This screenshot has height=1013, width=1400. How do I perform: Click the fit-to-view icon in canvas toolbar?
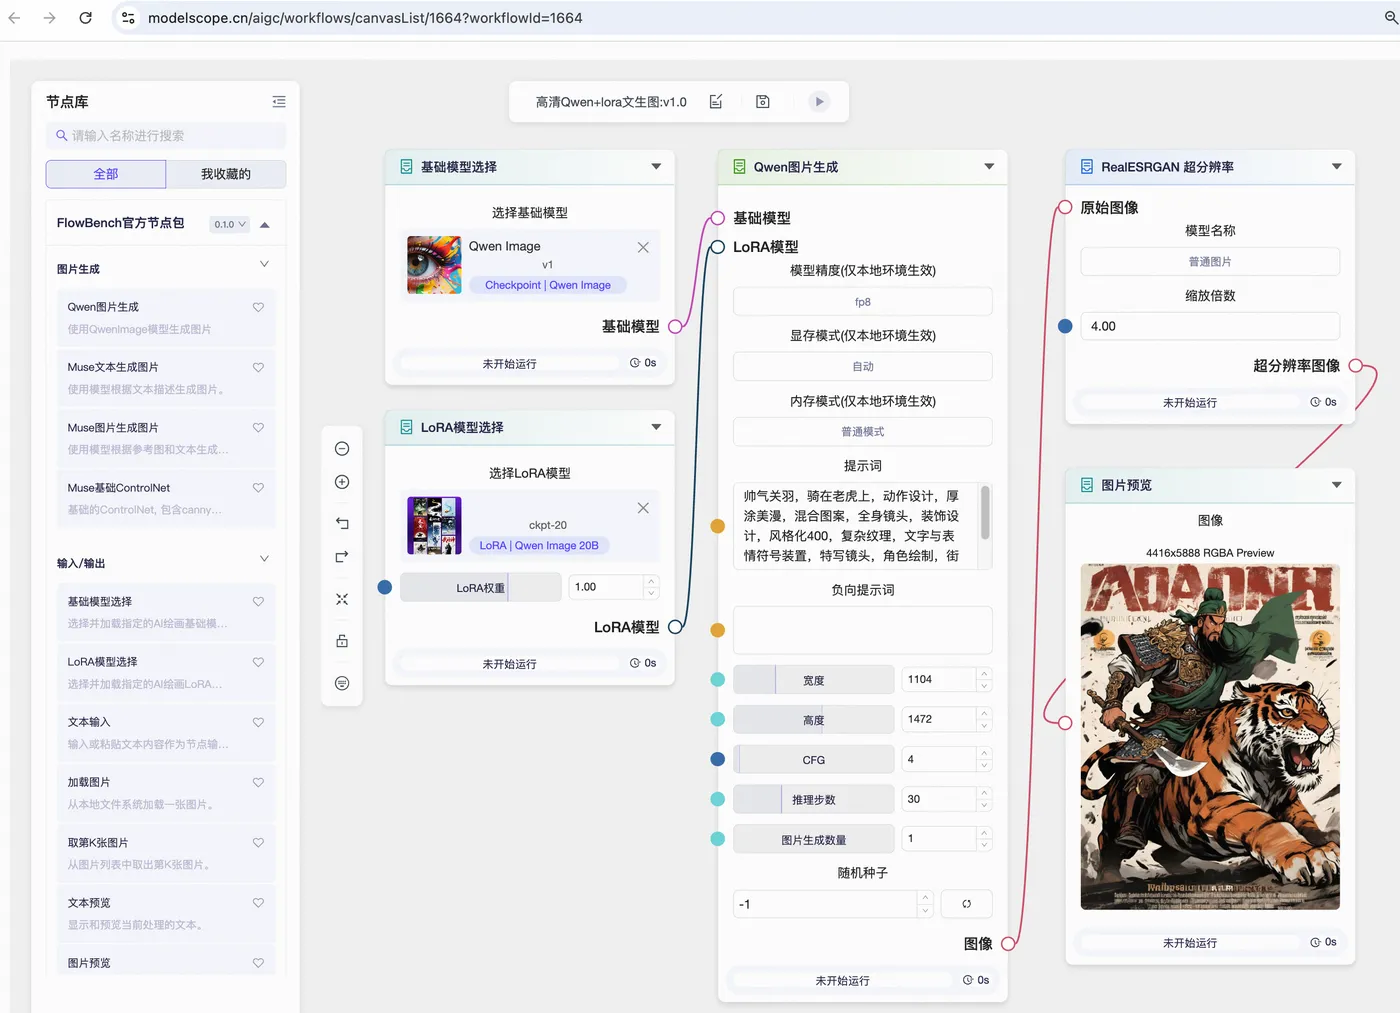click(342, 599)
